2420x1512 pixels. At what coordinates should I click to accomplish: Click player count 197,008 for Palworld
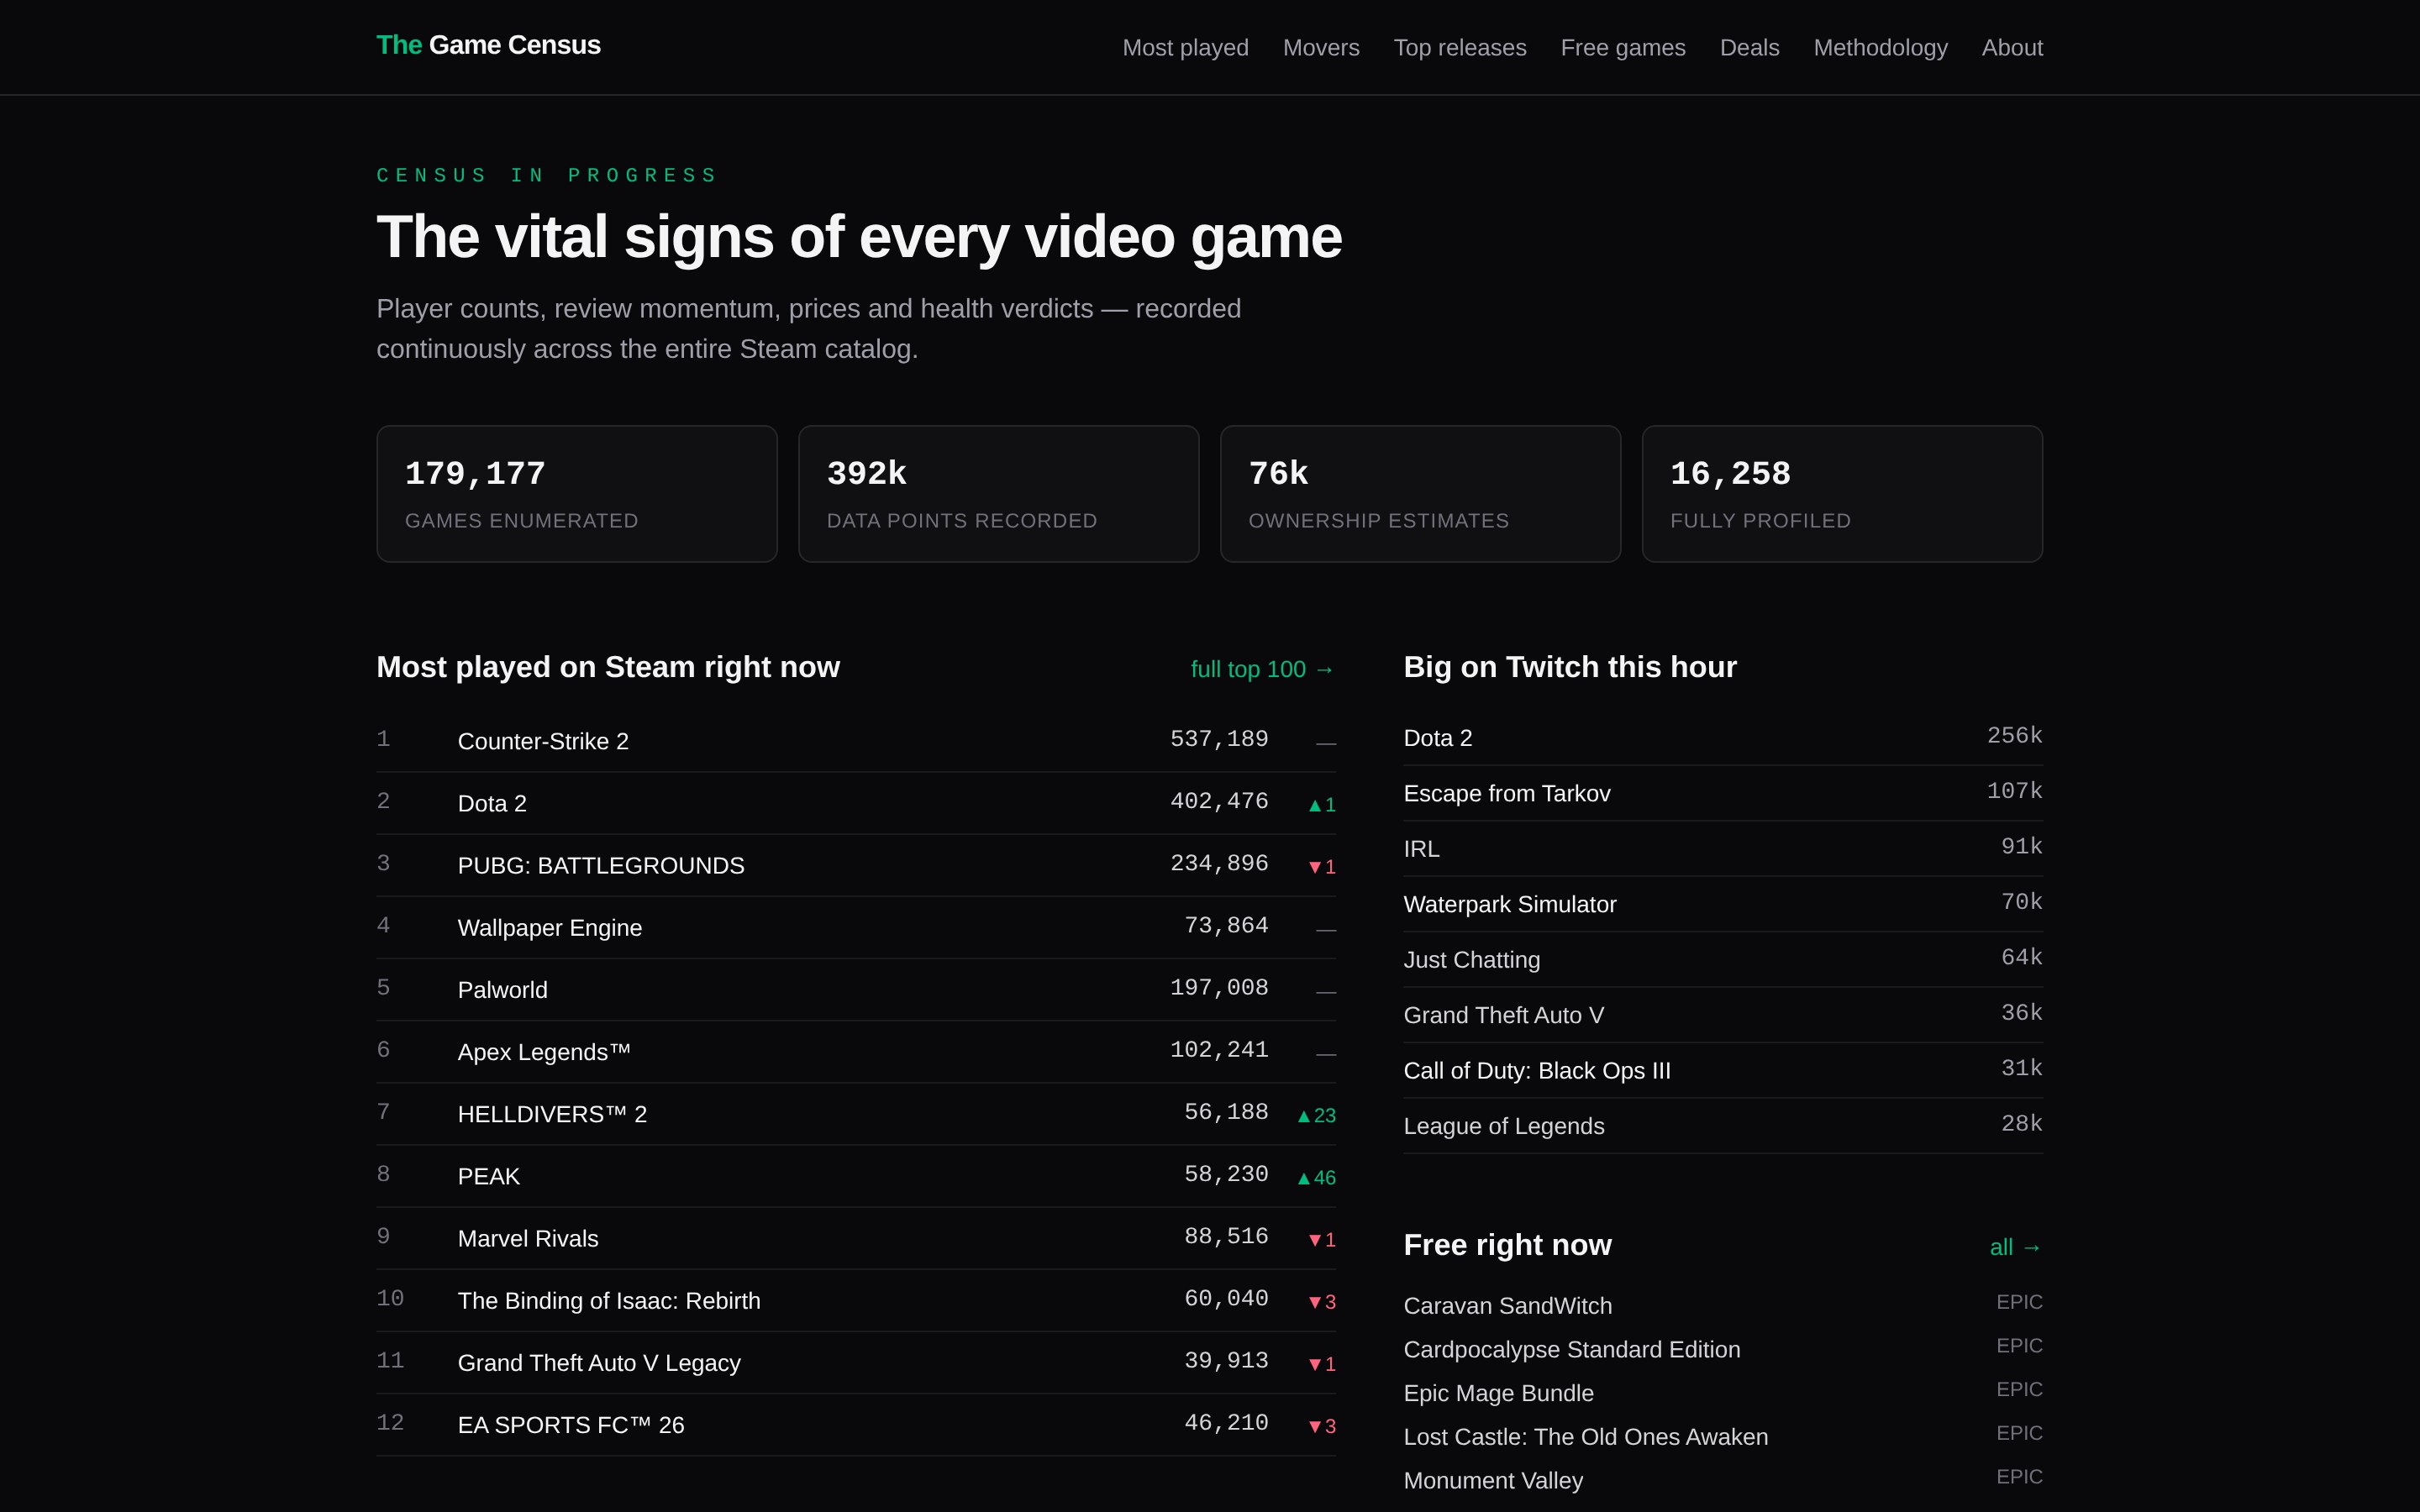click(x=1219, y=988)
